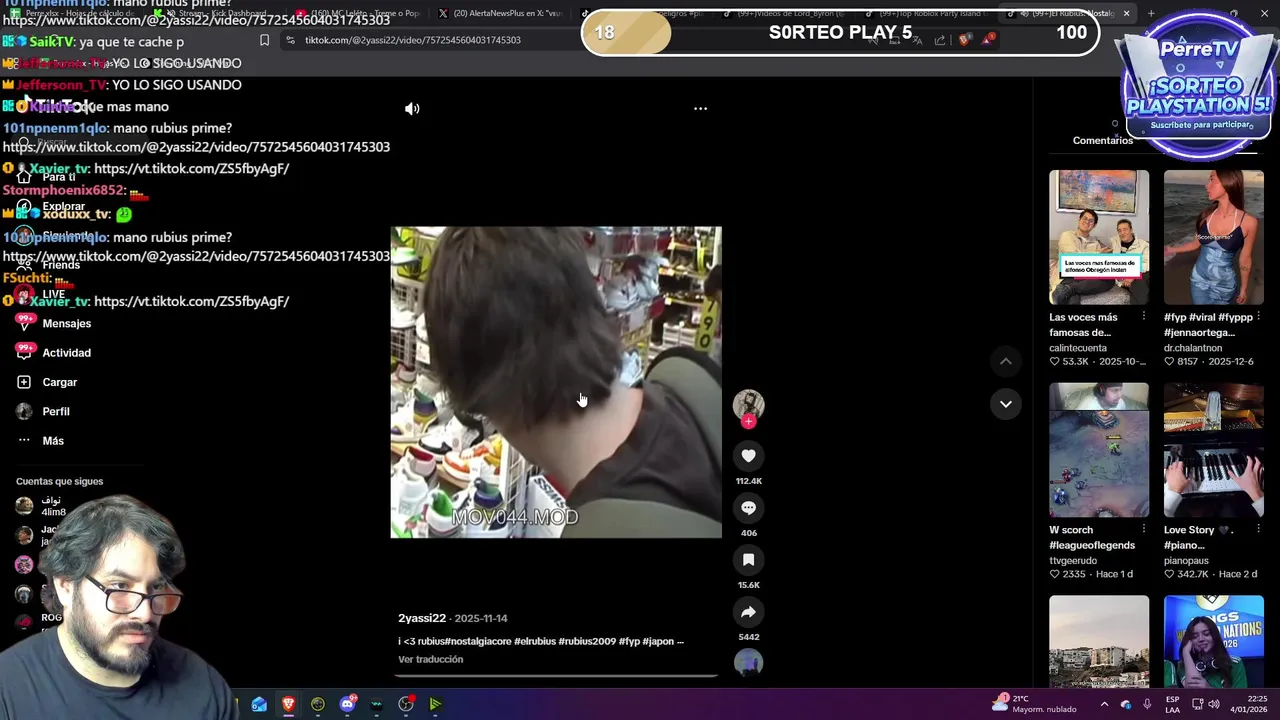This screenshot has width=1280, height=720.
Task: Open LIVE in the sidebar
Action: click(41, 294)
